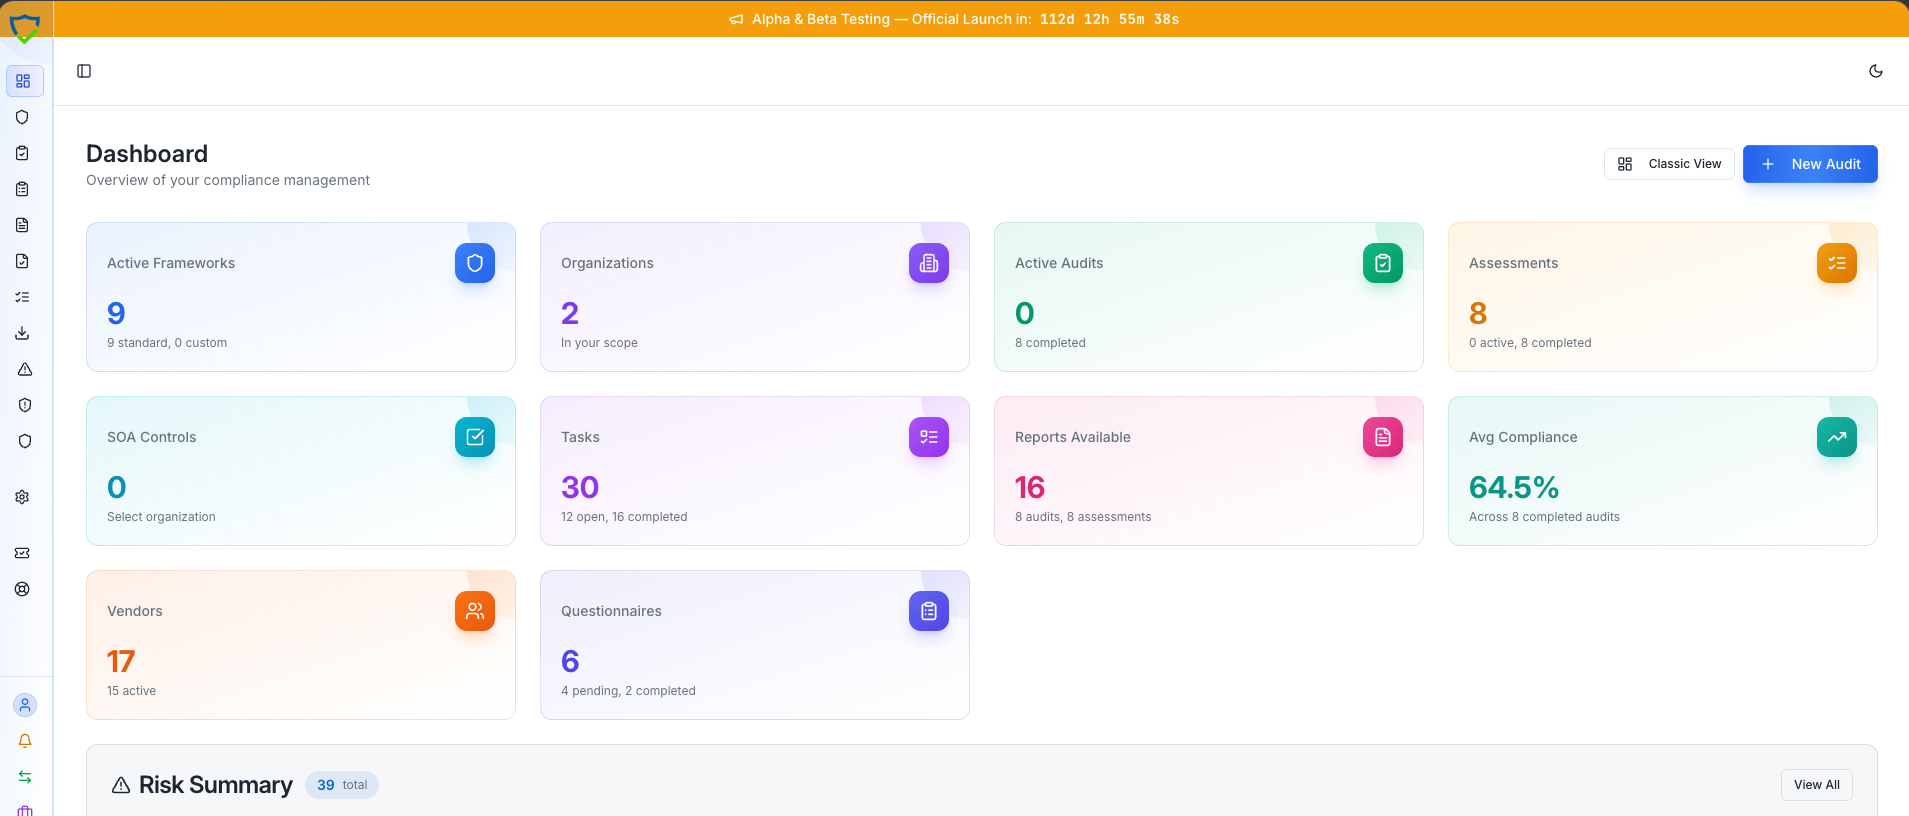Click the trending arrow icon on Avg Compliance
1909x816 pixels.
pyautogui.click(x=1837, y=437)
